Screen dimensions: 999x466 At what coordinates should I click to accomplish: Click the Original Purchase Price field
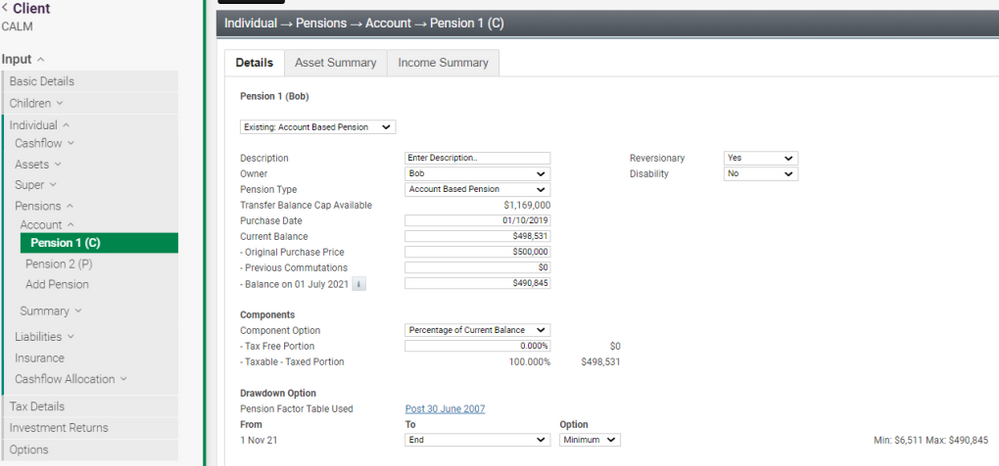pyautogui.click(x=477, y=252)
